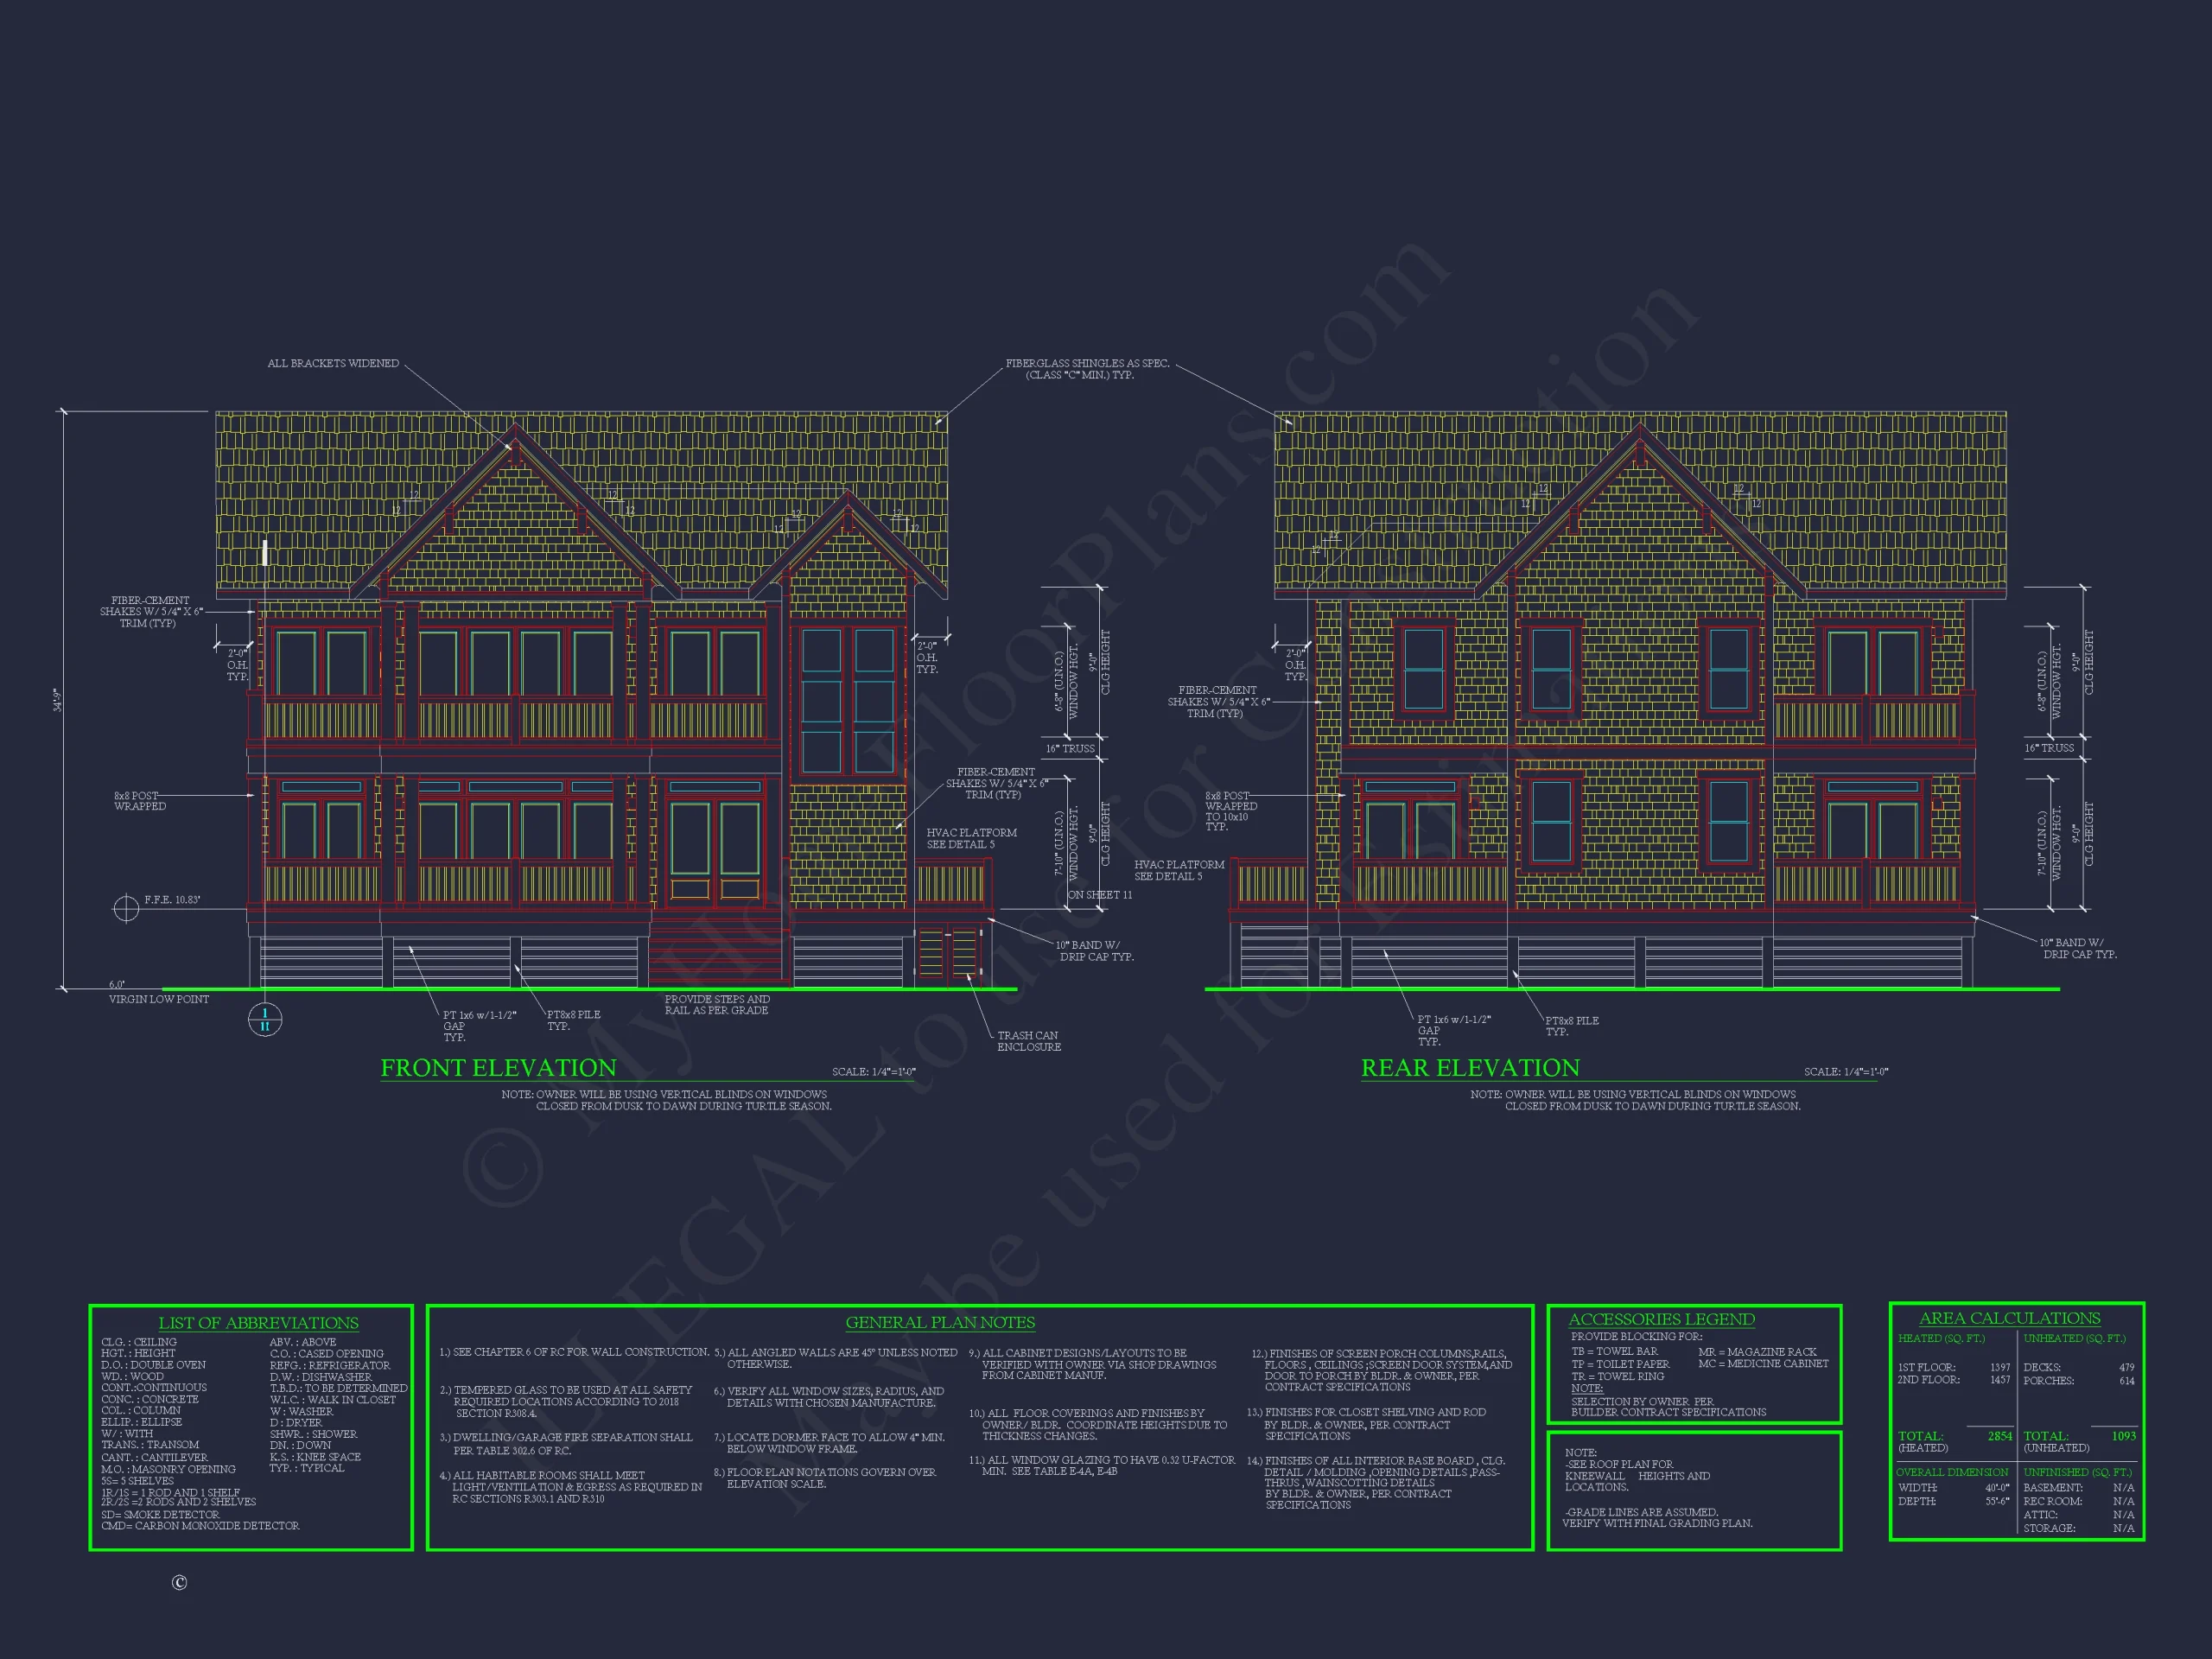This screenshot has width=2212, height=1659.
Task: Select the 'F.F.E. 10.83'' elevation label
Action: 172,899
